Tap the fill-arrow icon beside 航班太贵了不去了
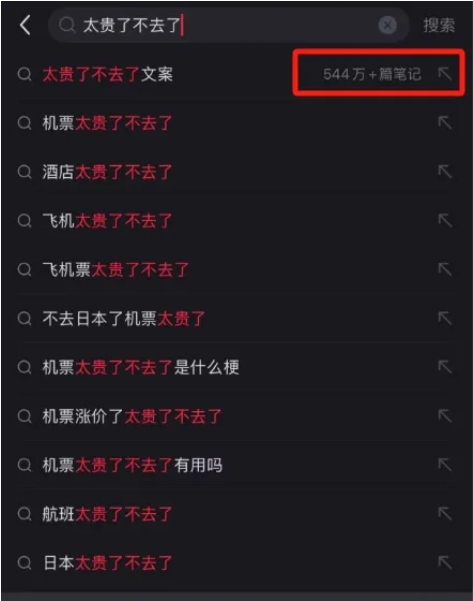 tap(445, 514)
